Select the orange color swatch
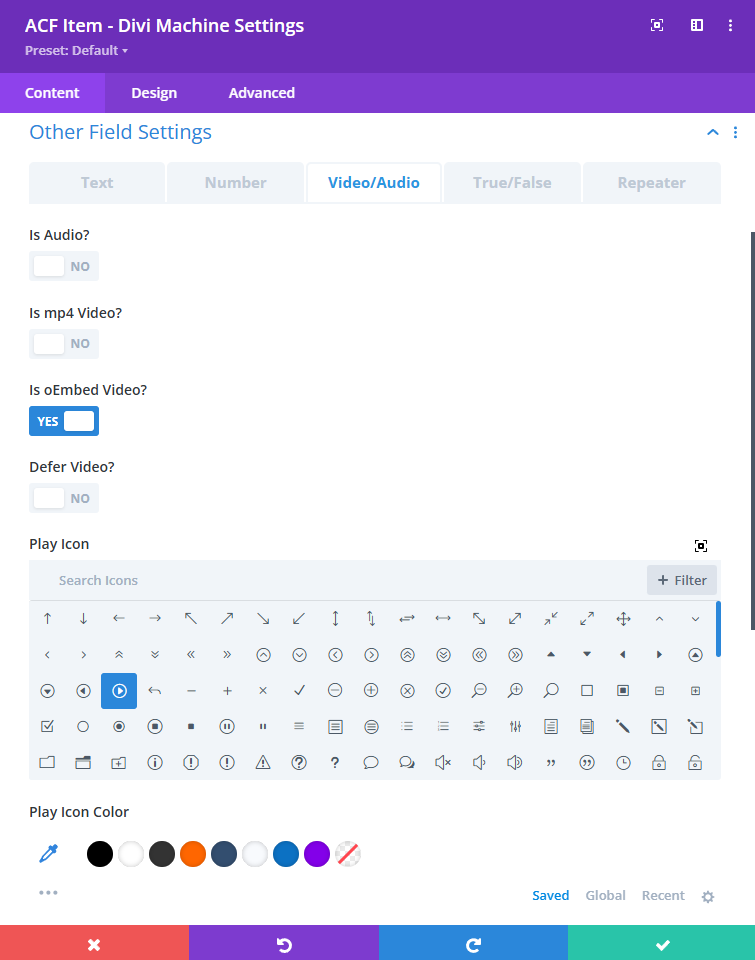The width and height of the screenshot is (755, 960). point(193,854)
